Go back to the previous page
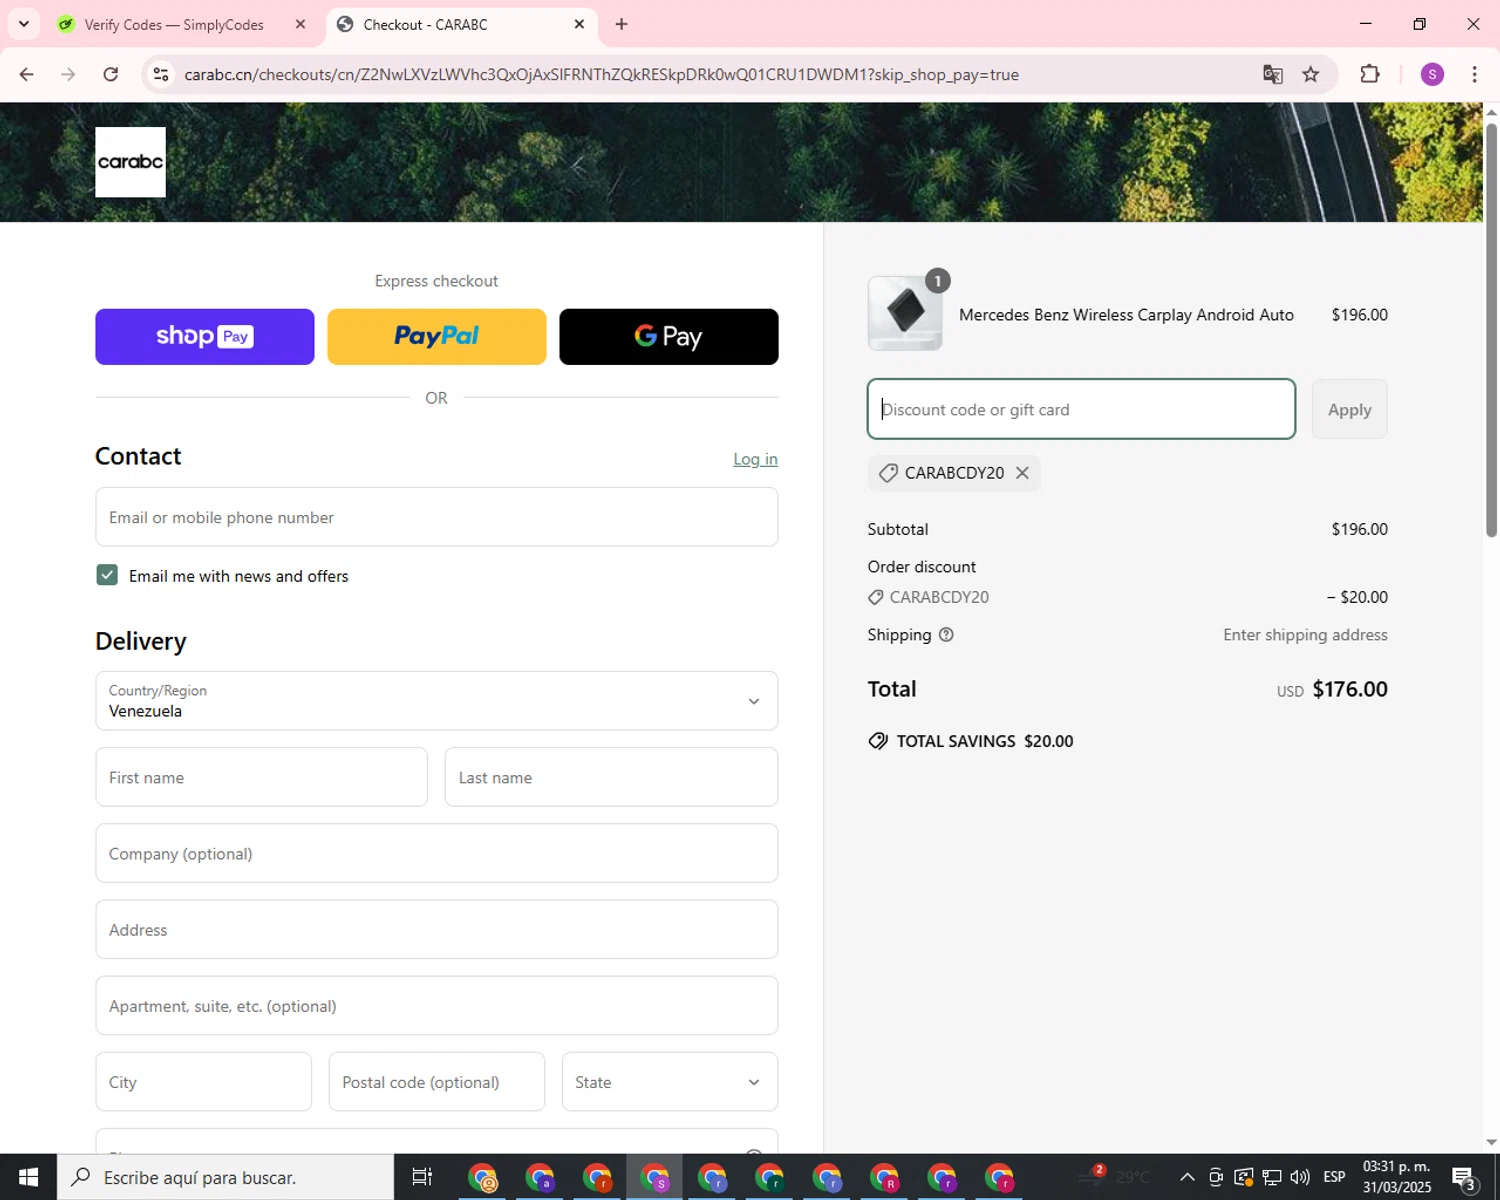1500x1200 pixels. pos(27,74)
